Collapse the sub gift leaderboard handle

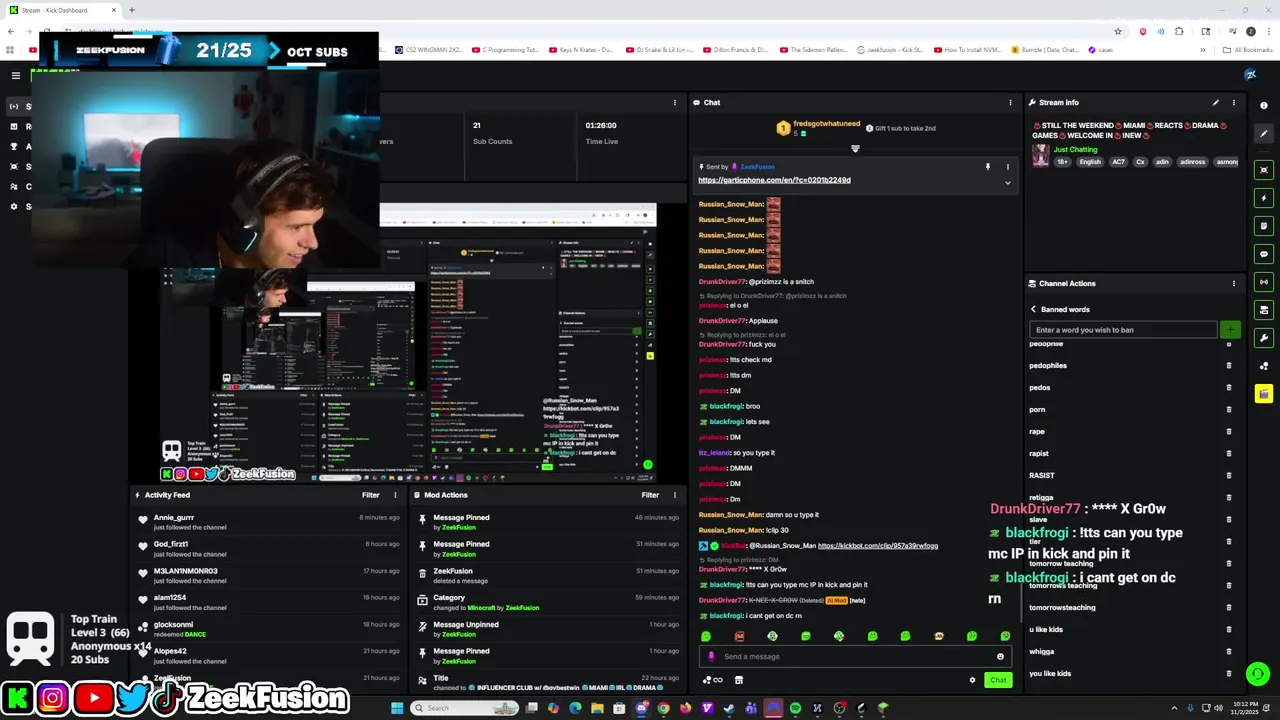855,149
